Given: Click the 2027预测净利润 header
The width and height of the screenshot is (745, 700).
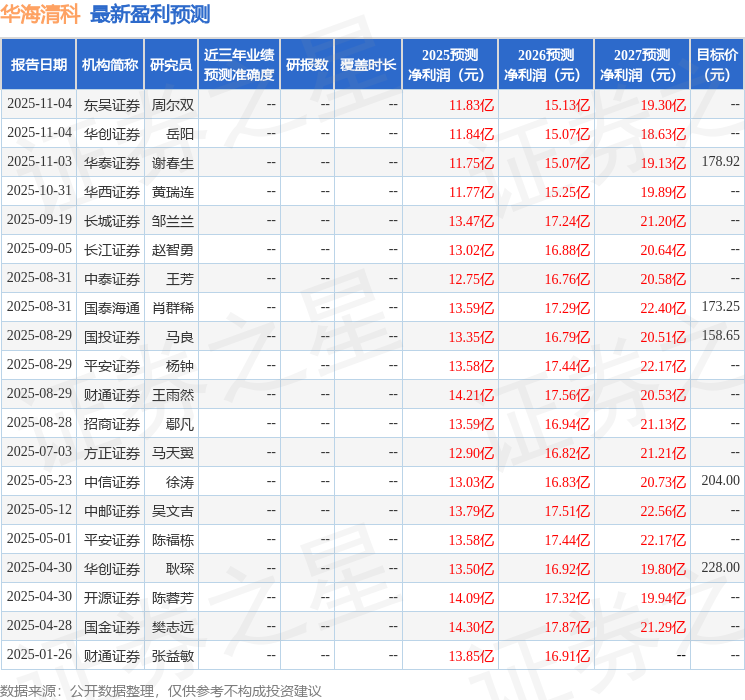Looking at the screenshot, I should pyautogui.click(x=642, y=65).
